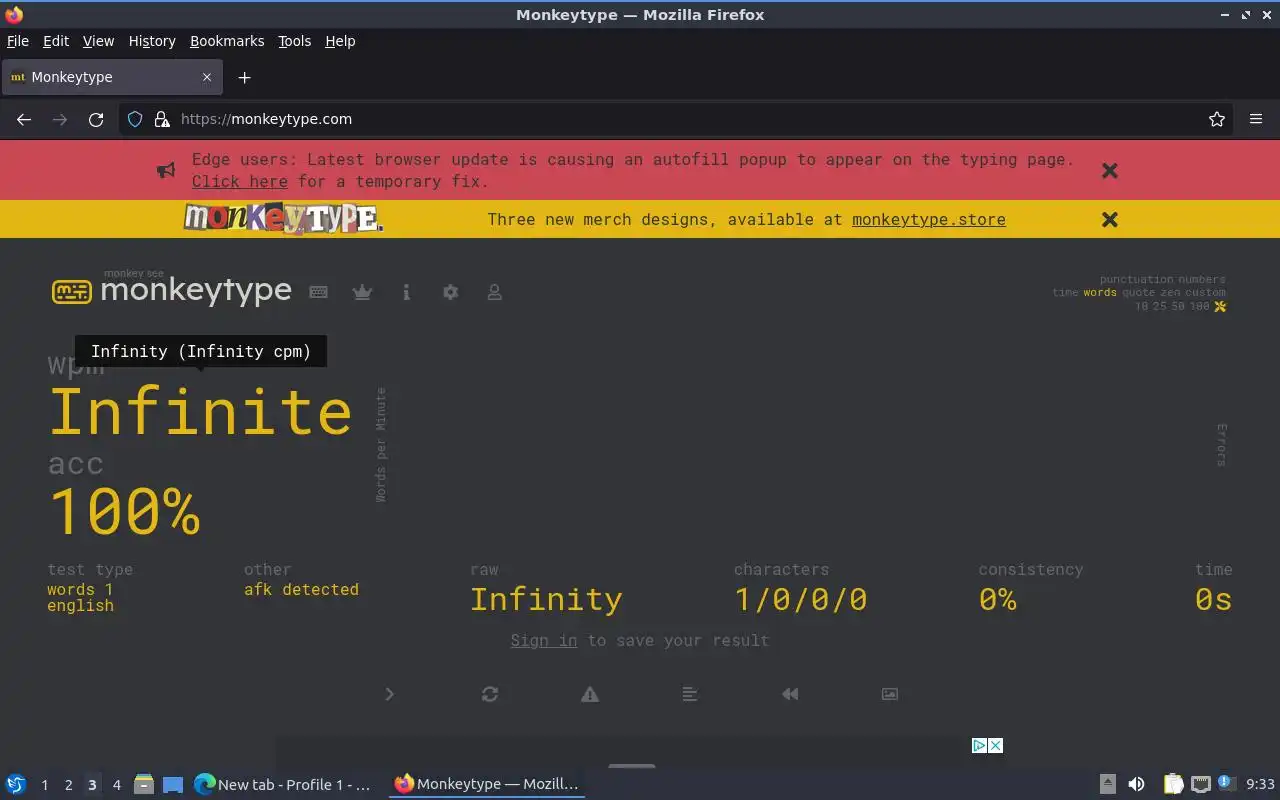This screenshot has width=1280, height=800.
Task: Open the file manager taskbar icon
Action: tap(144, 785)
